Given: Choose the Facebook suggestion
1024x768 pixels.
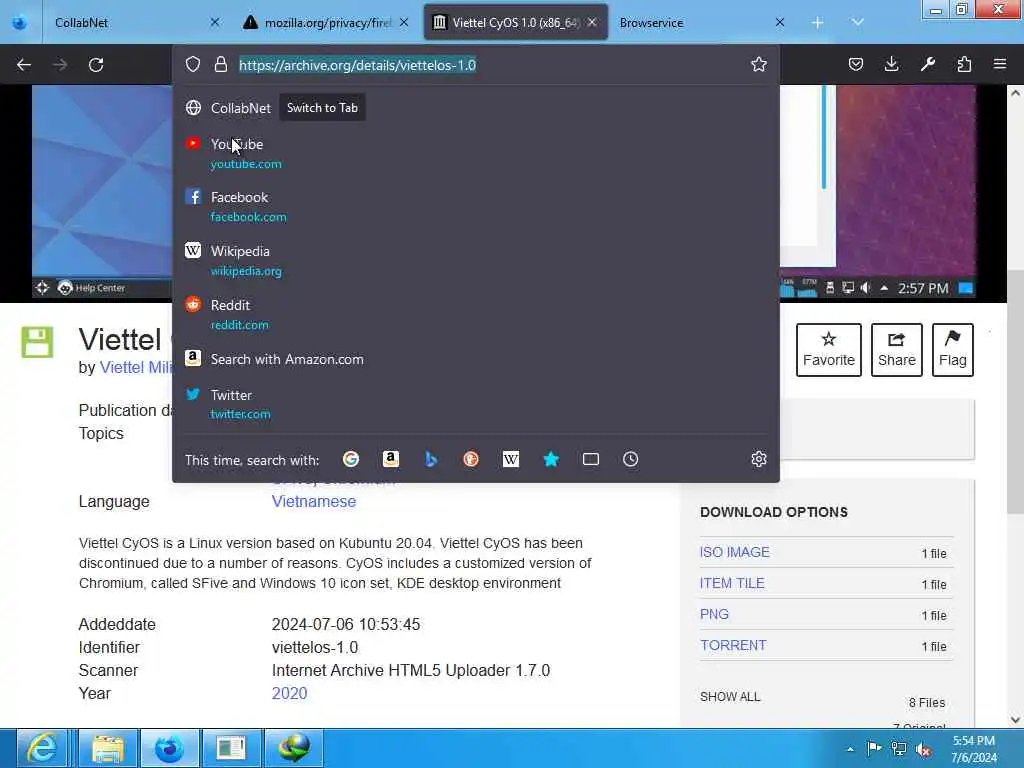Looking at the screenshot, I should (x=475, y=206).
